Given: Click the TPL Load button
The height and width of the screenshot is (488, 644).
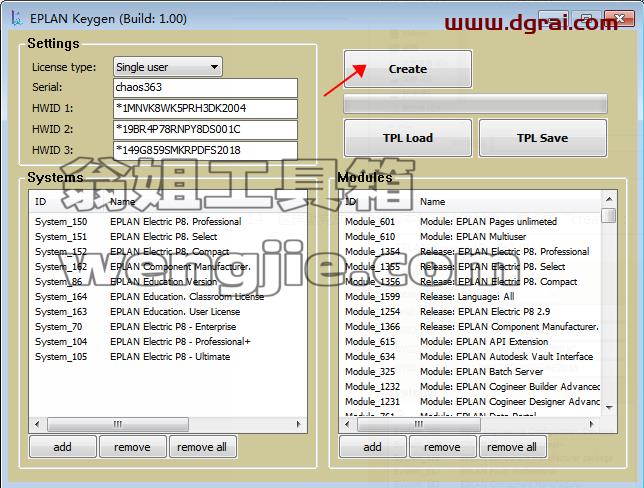Looking at the screenshot, I should [408, 138].
